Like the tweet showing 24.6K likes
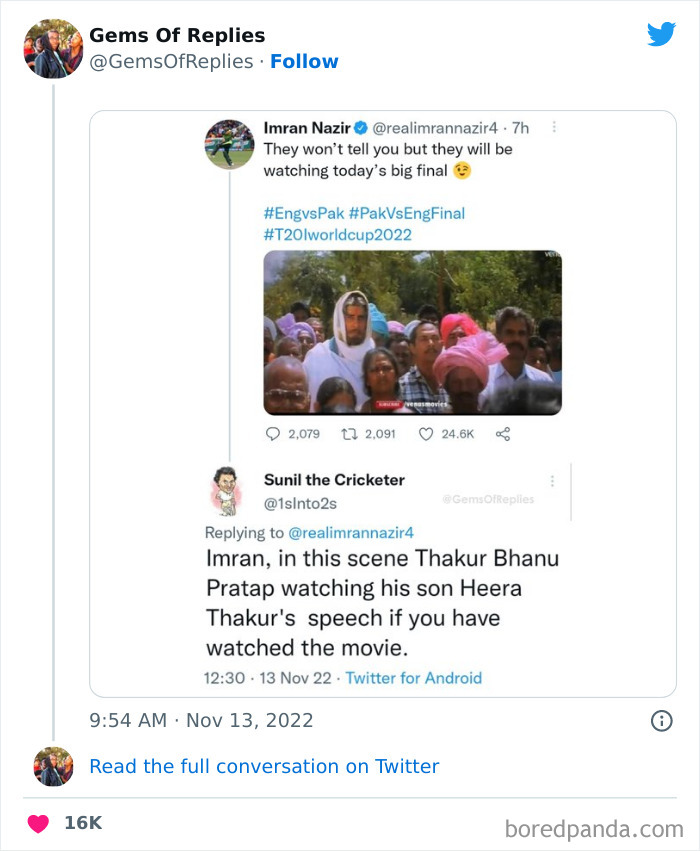 tap(427, 434)
